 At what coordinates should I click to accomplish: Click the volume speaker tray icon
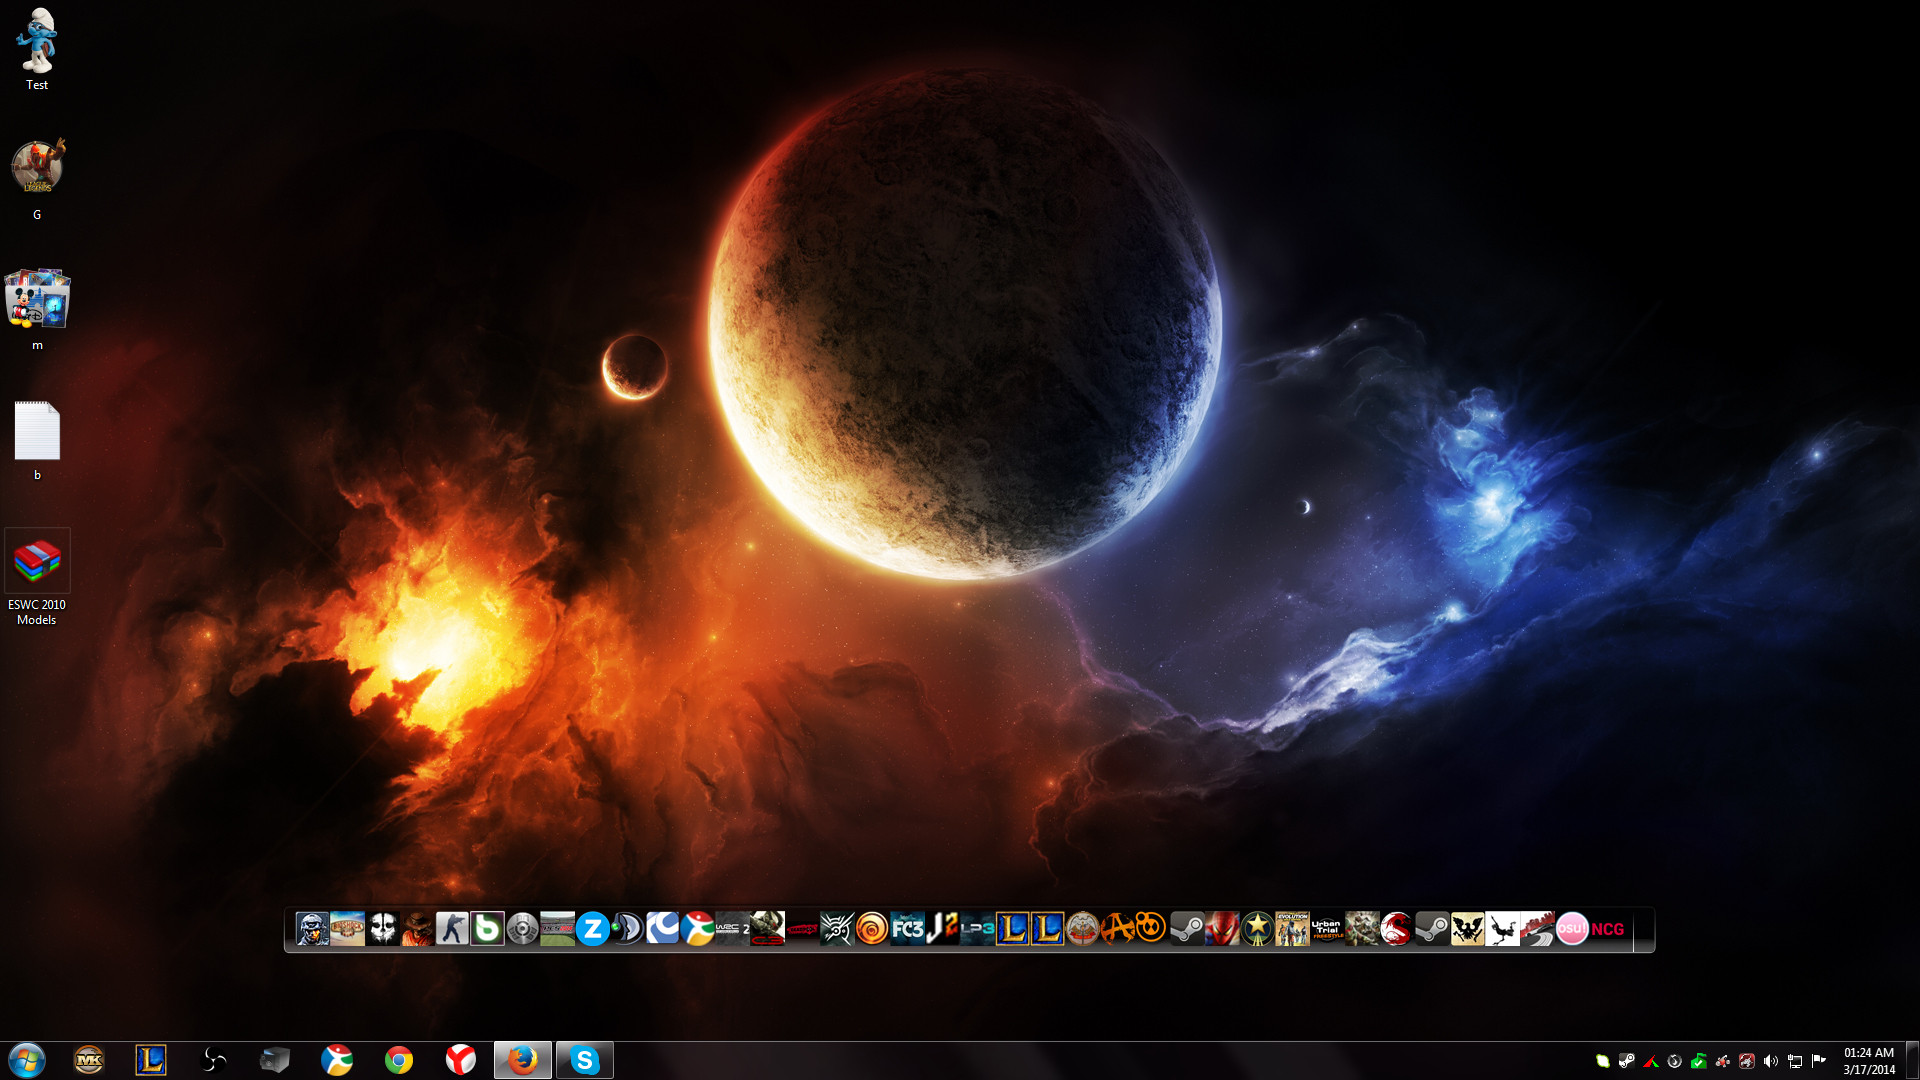tap(1770, 1061)
